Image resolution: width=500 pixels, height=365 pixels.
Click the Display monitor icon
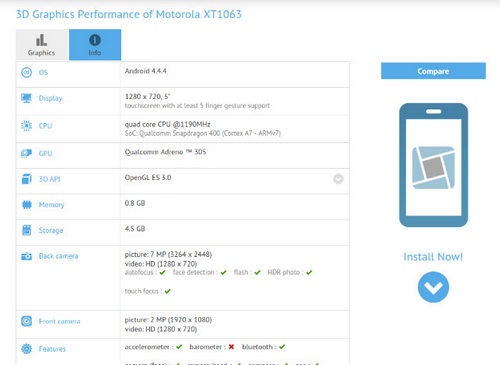pyautogui.click(x=26, y=98)
